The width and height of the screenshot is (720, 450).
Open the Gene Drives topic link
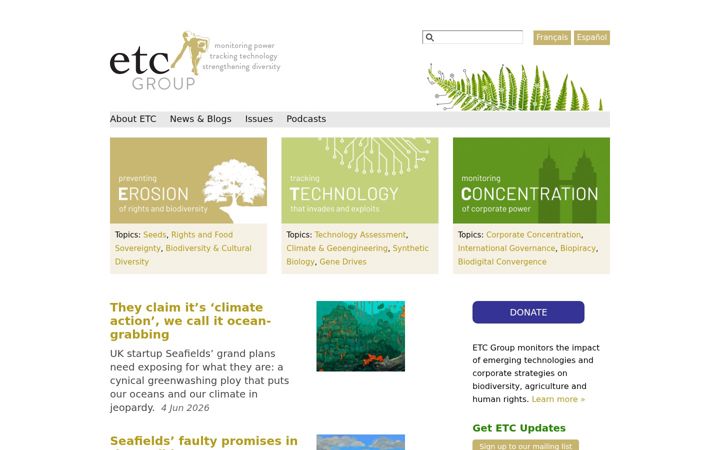point(343,262)
